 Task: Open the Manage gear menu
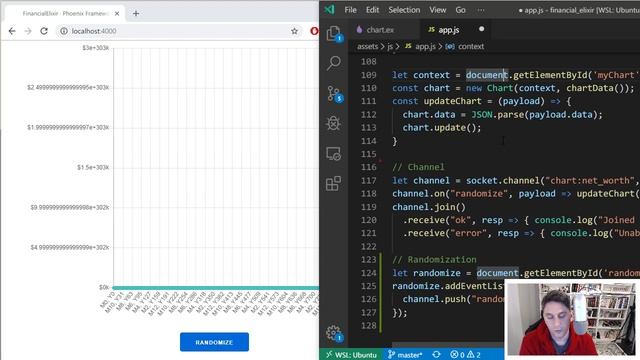334,333
